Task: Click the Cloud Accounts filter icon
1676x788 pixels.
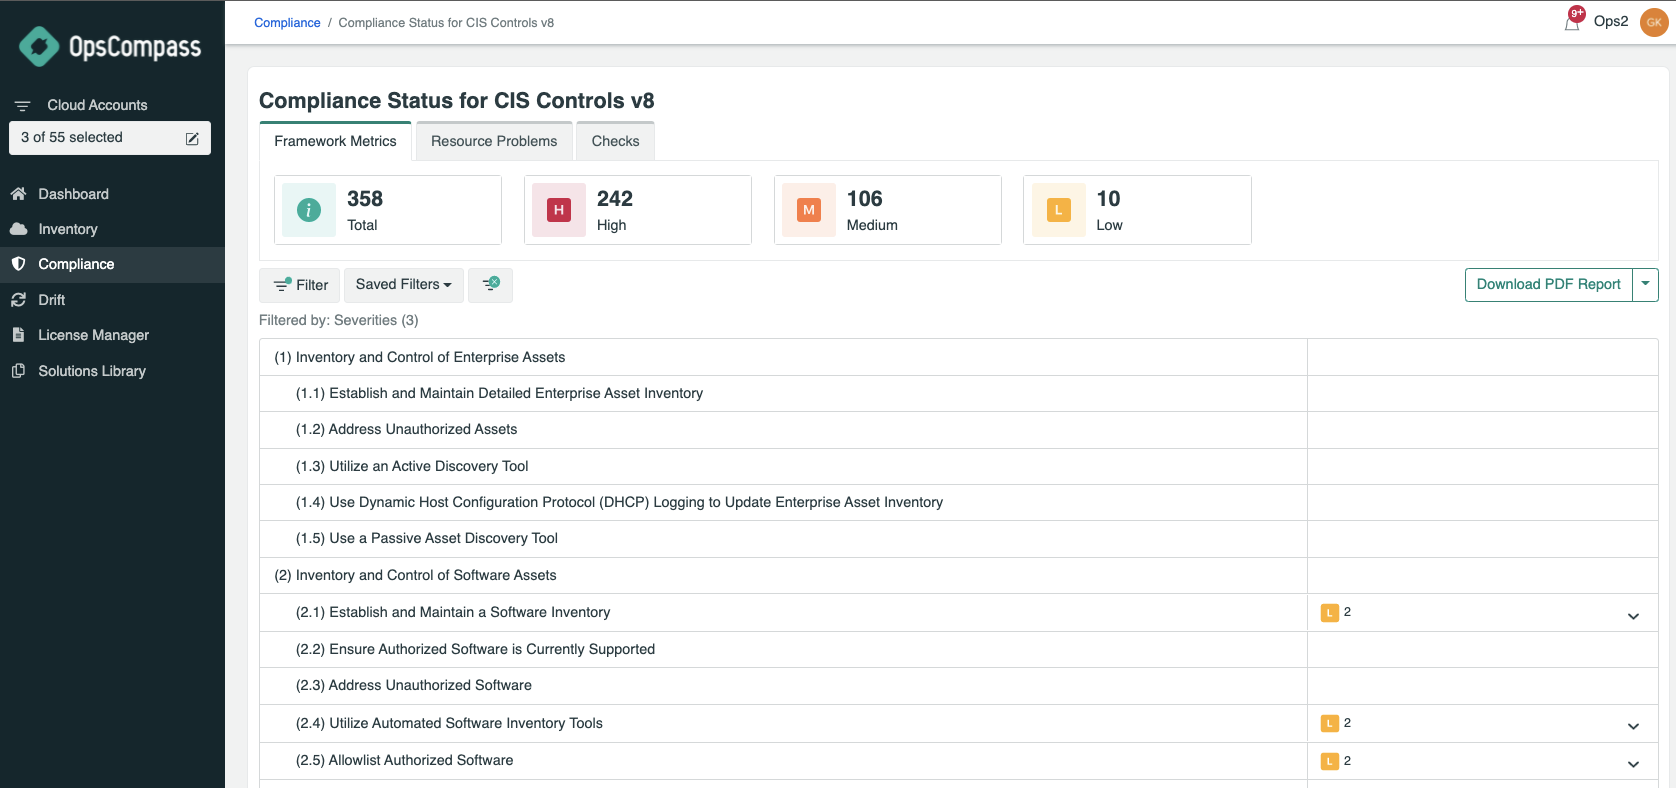Action: 22,105
